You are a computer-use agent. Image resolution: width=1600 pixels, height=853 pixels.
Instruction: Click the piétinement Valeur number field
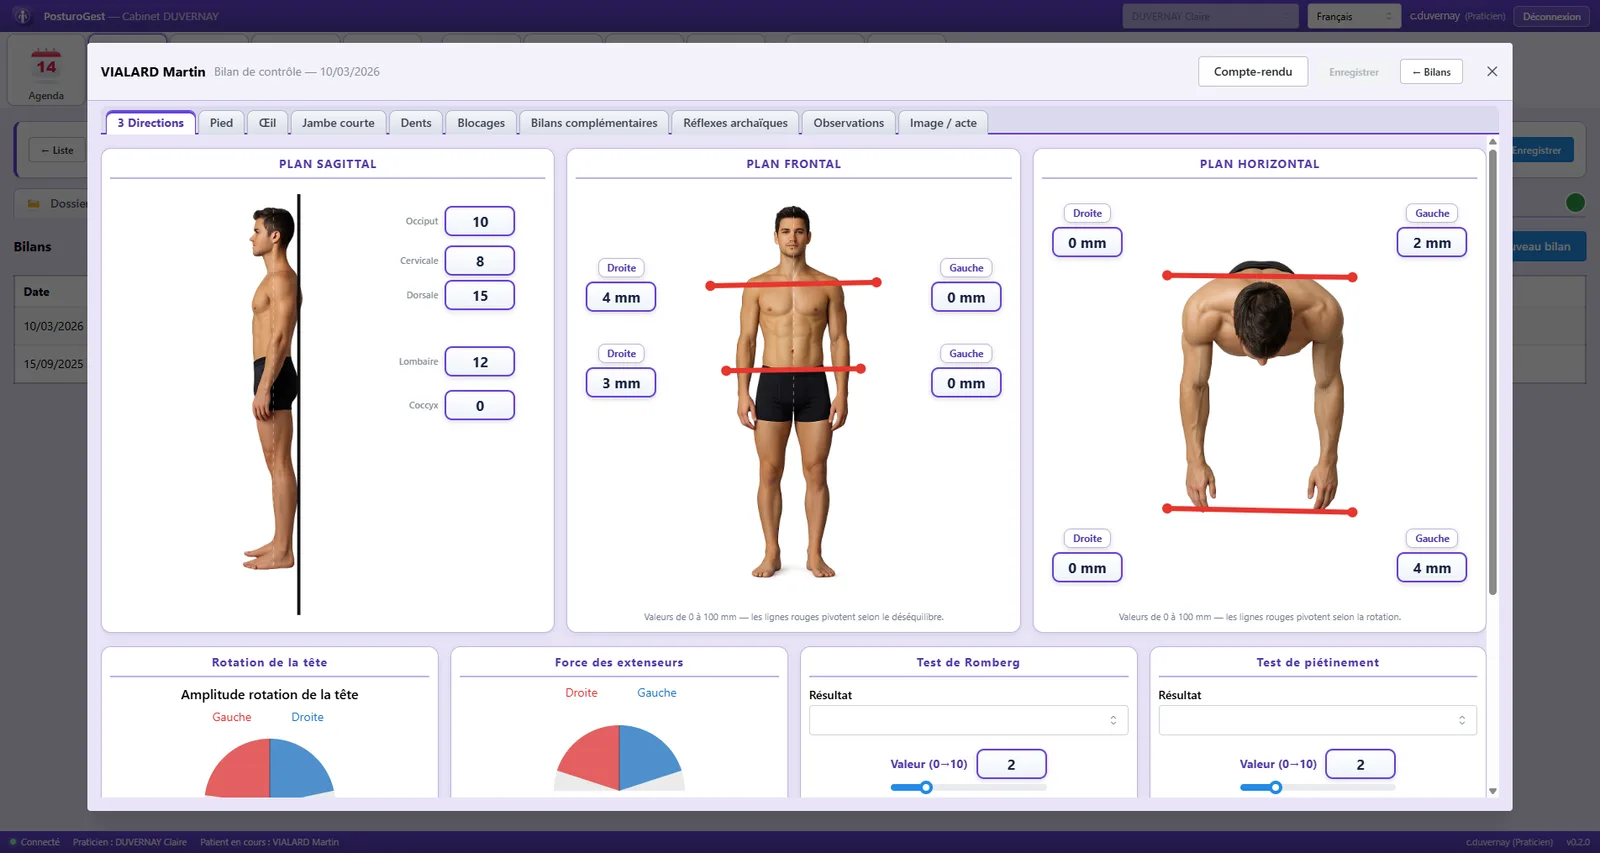[x=1360, y=764]
